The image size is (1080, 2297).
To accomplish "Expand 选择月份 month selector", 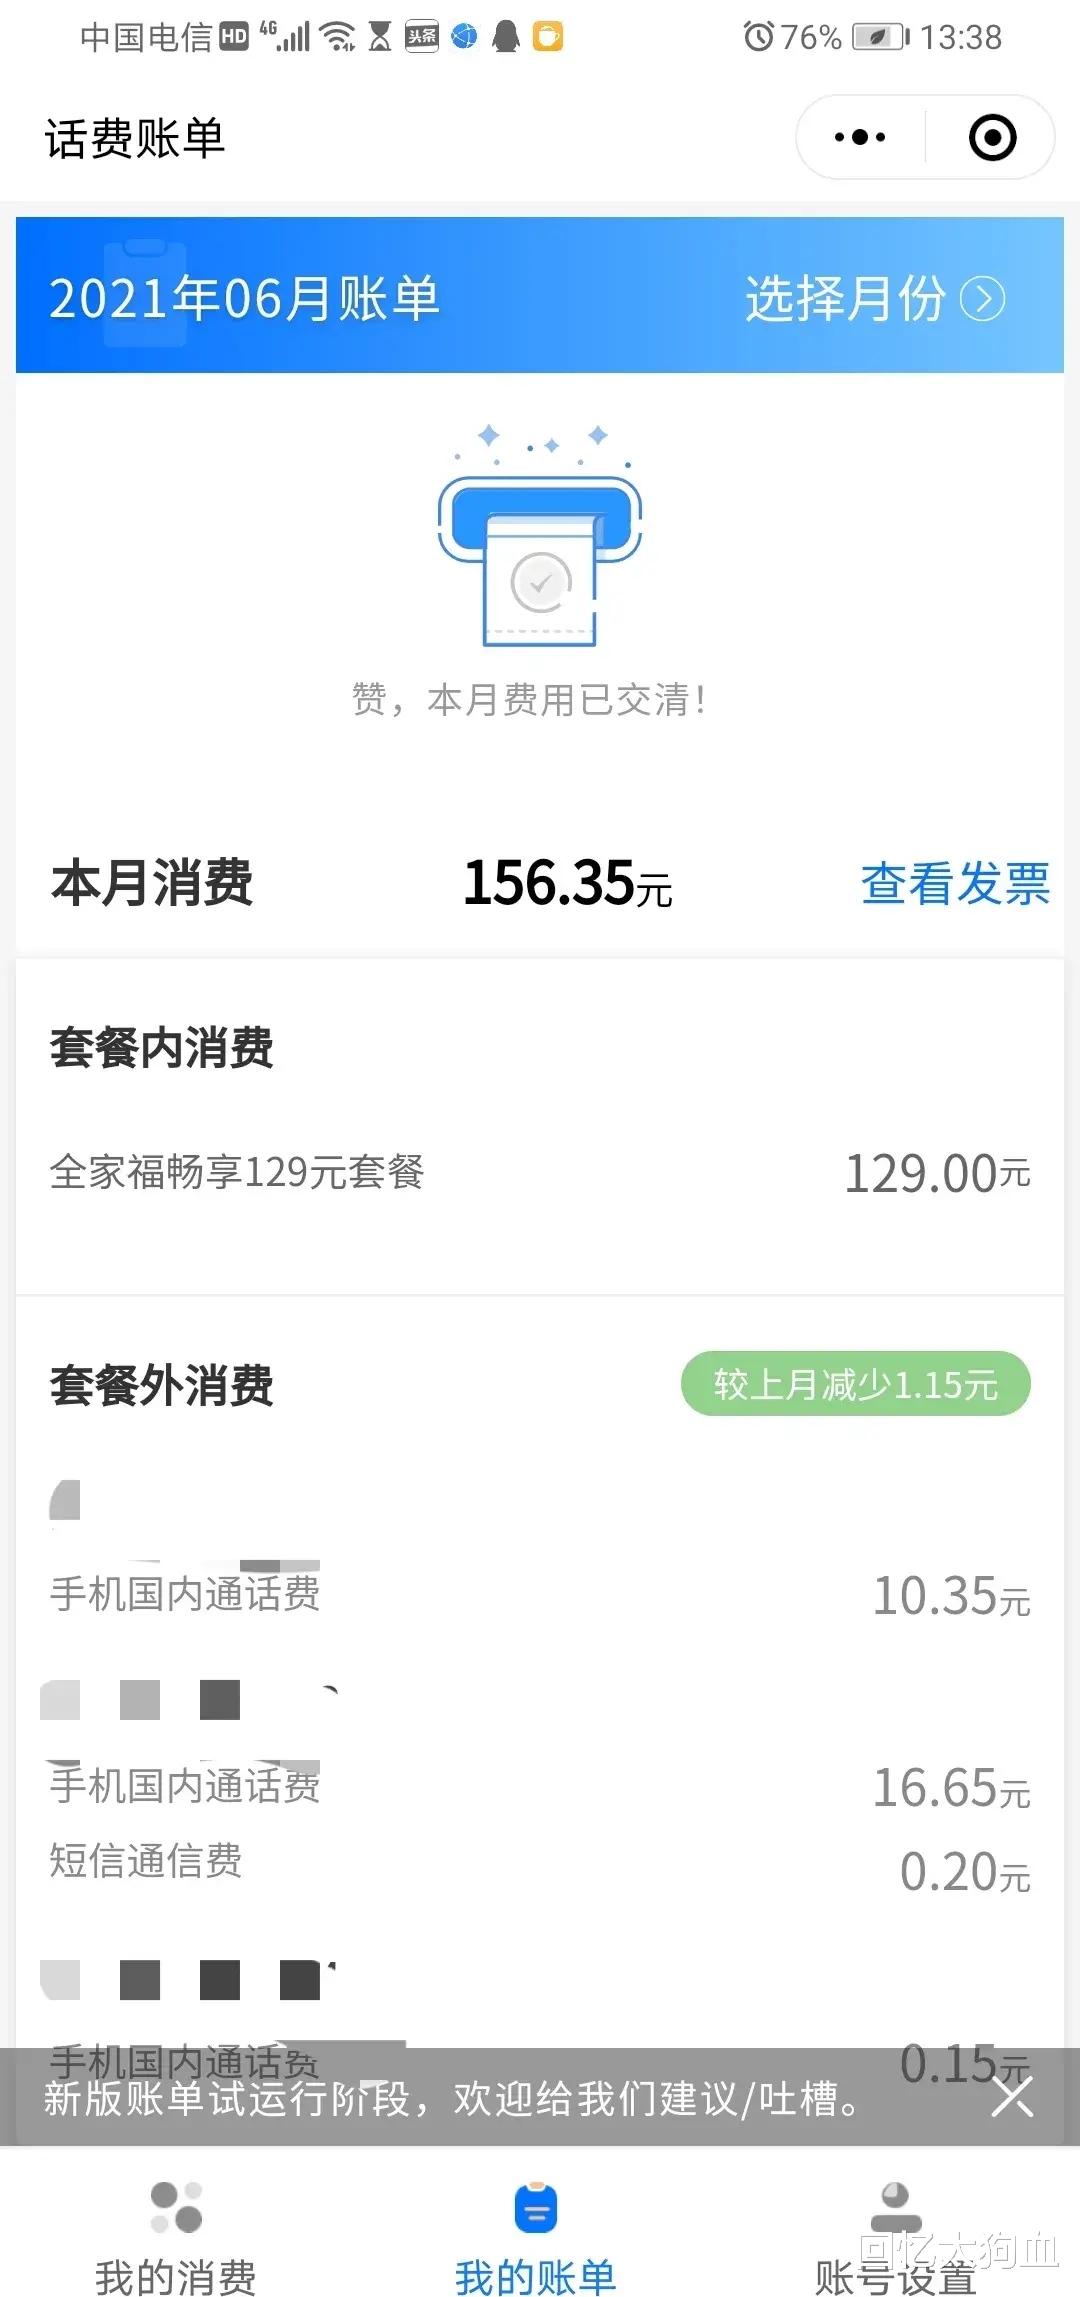I will point(845,298).
